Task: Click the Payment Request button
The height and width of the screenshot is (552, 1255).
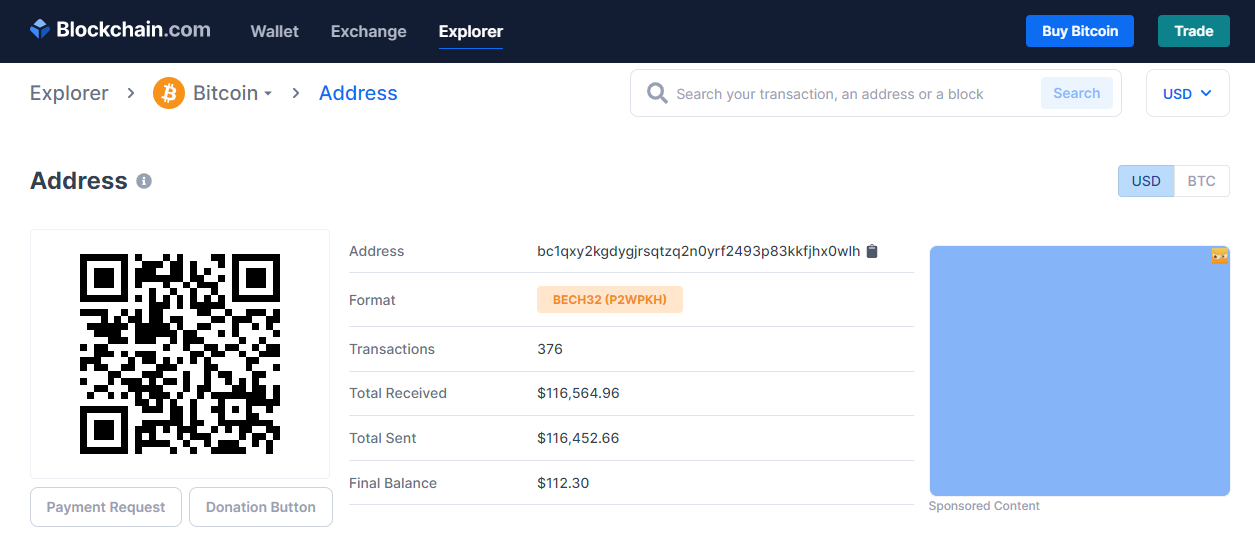Action: 106,507
